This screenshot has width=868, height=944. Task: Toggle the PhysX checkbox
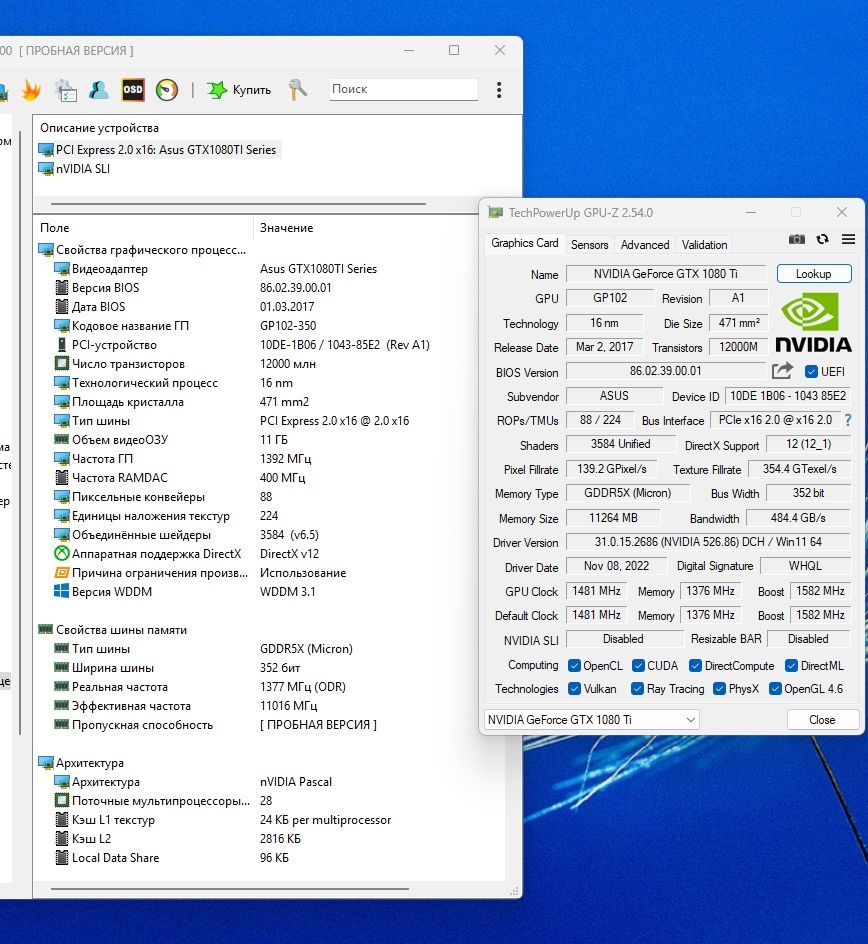[719, 689]
